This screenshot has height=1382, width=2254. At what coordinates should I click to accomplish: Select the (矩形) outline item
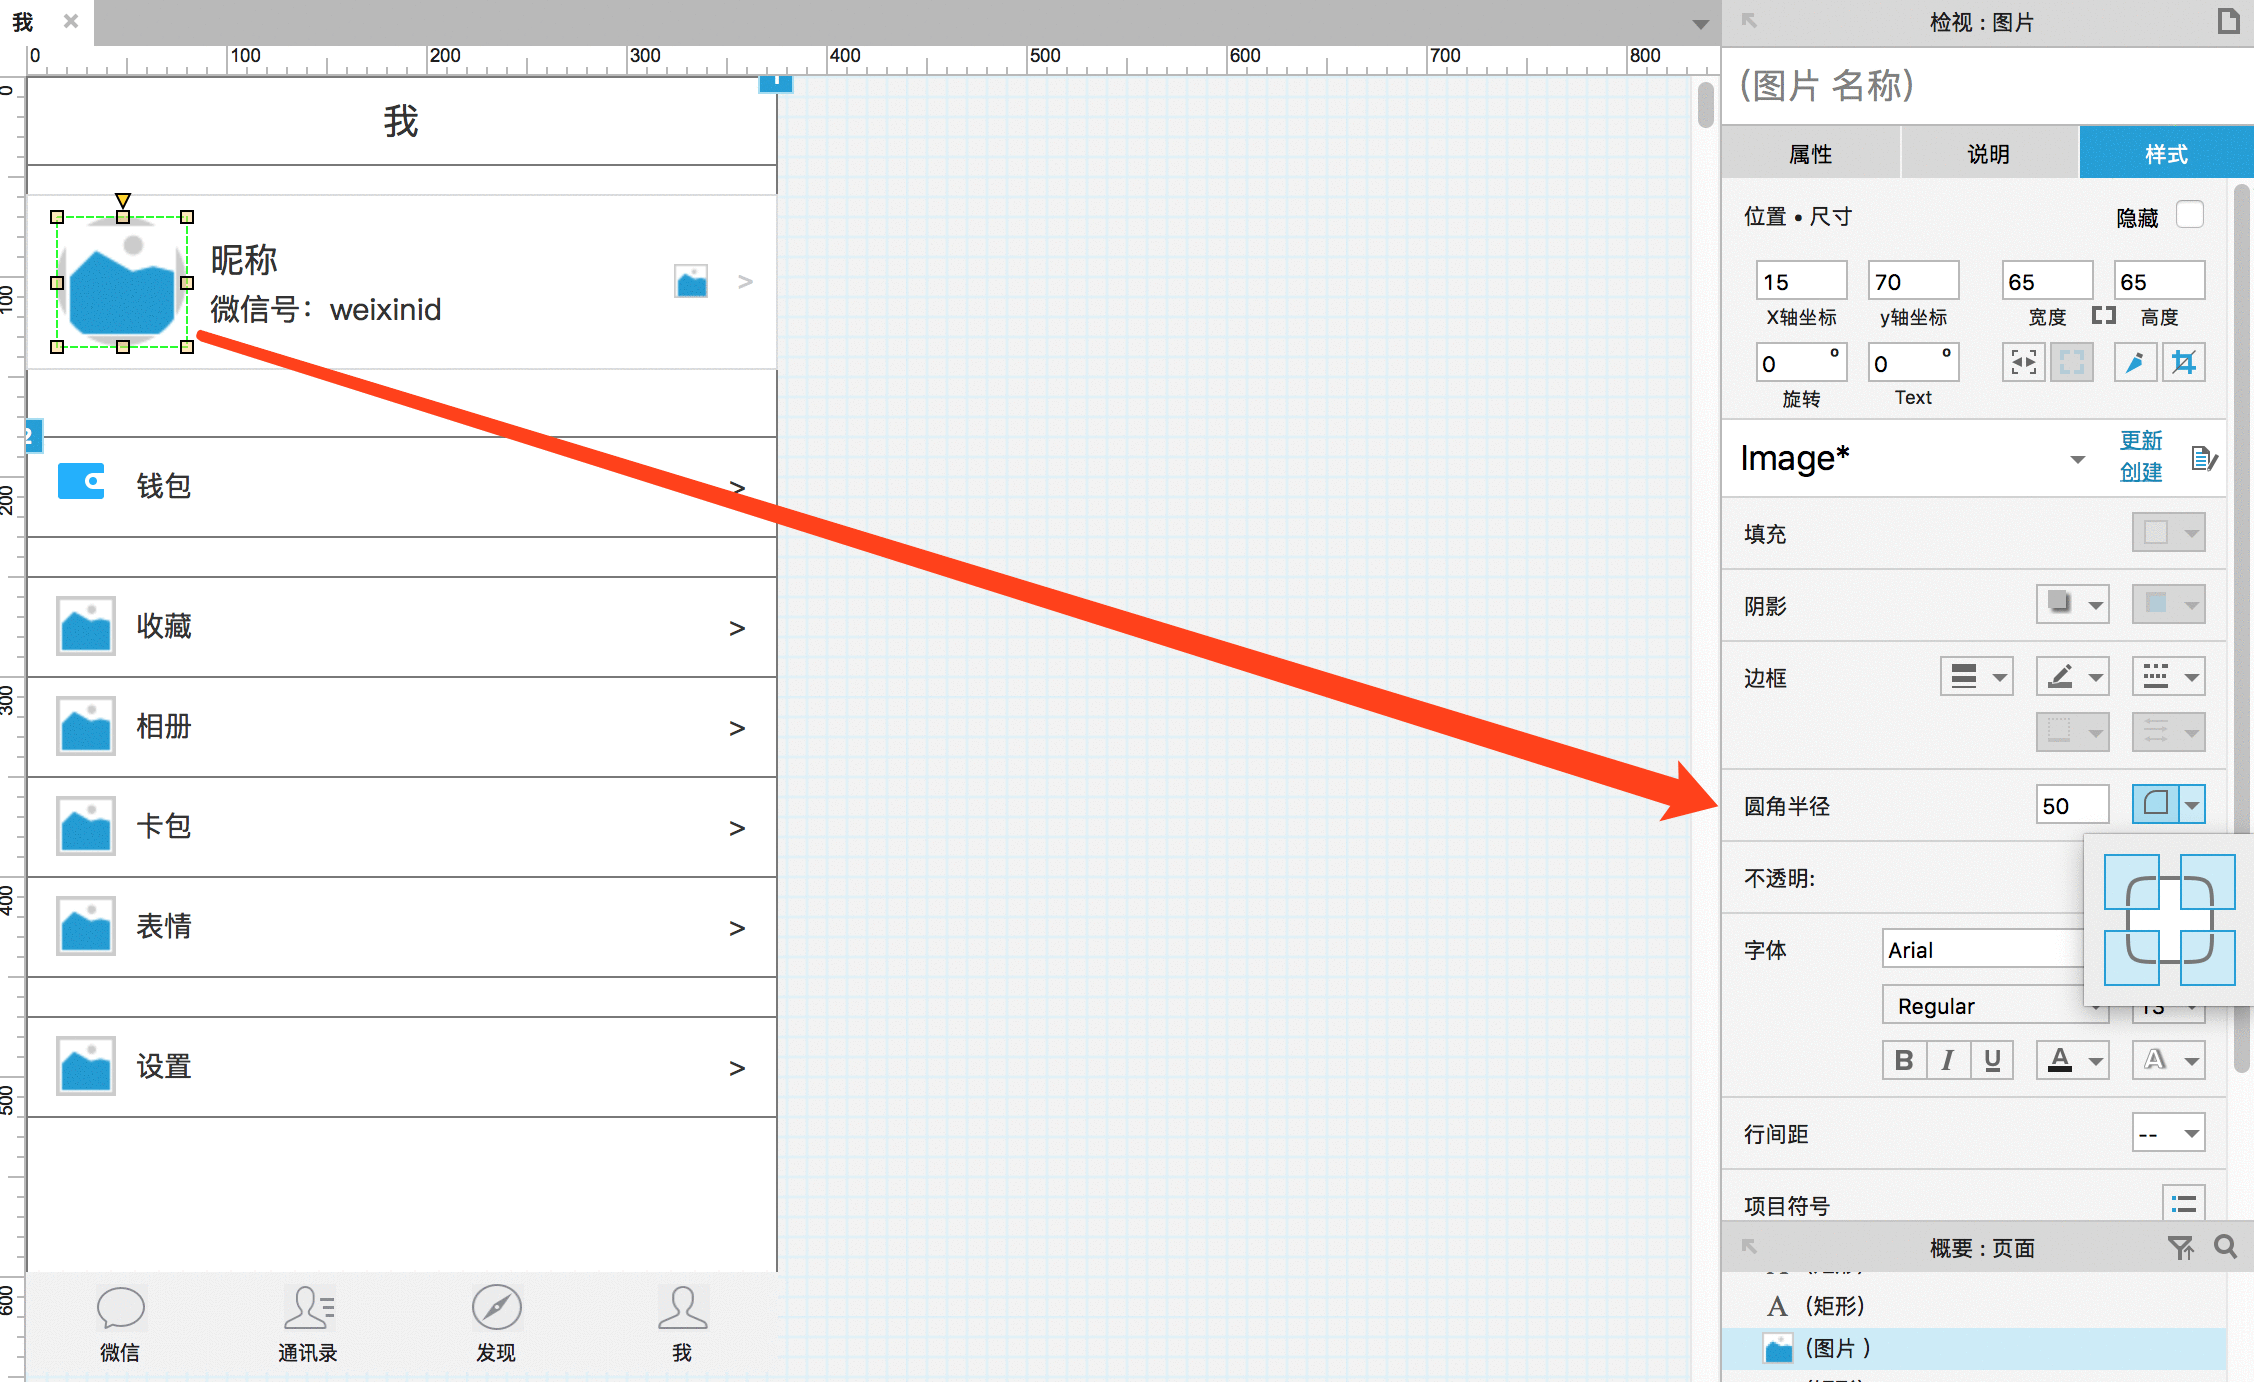(x=1834, y=1305)
